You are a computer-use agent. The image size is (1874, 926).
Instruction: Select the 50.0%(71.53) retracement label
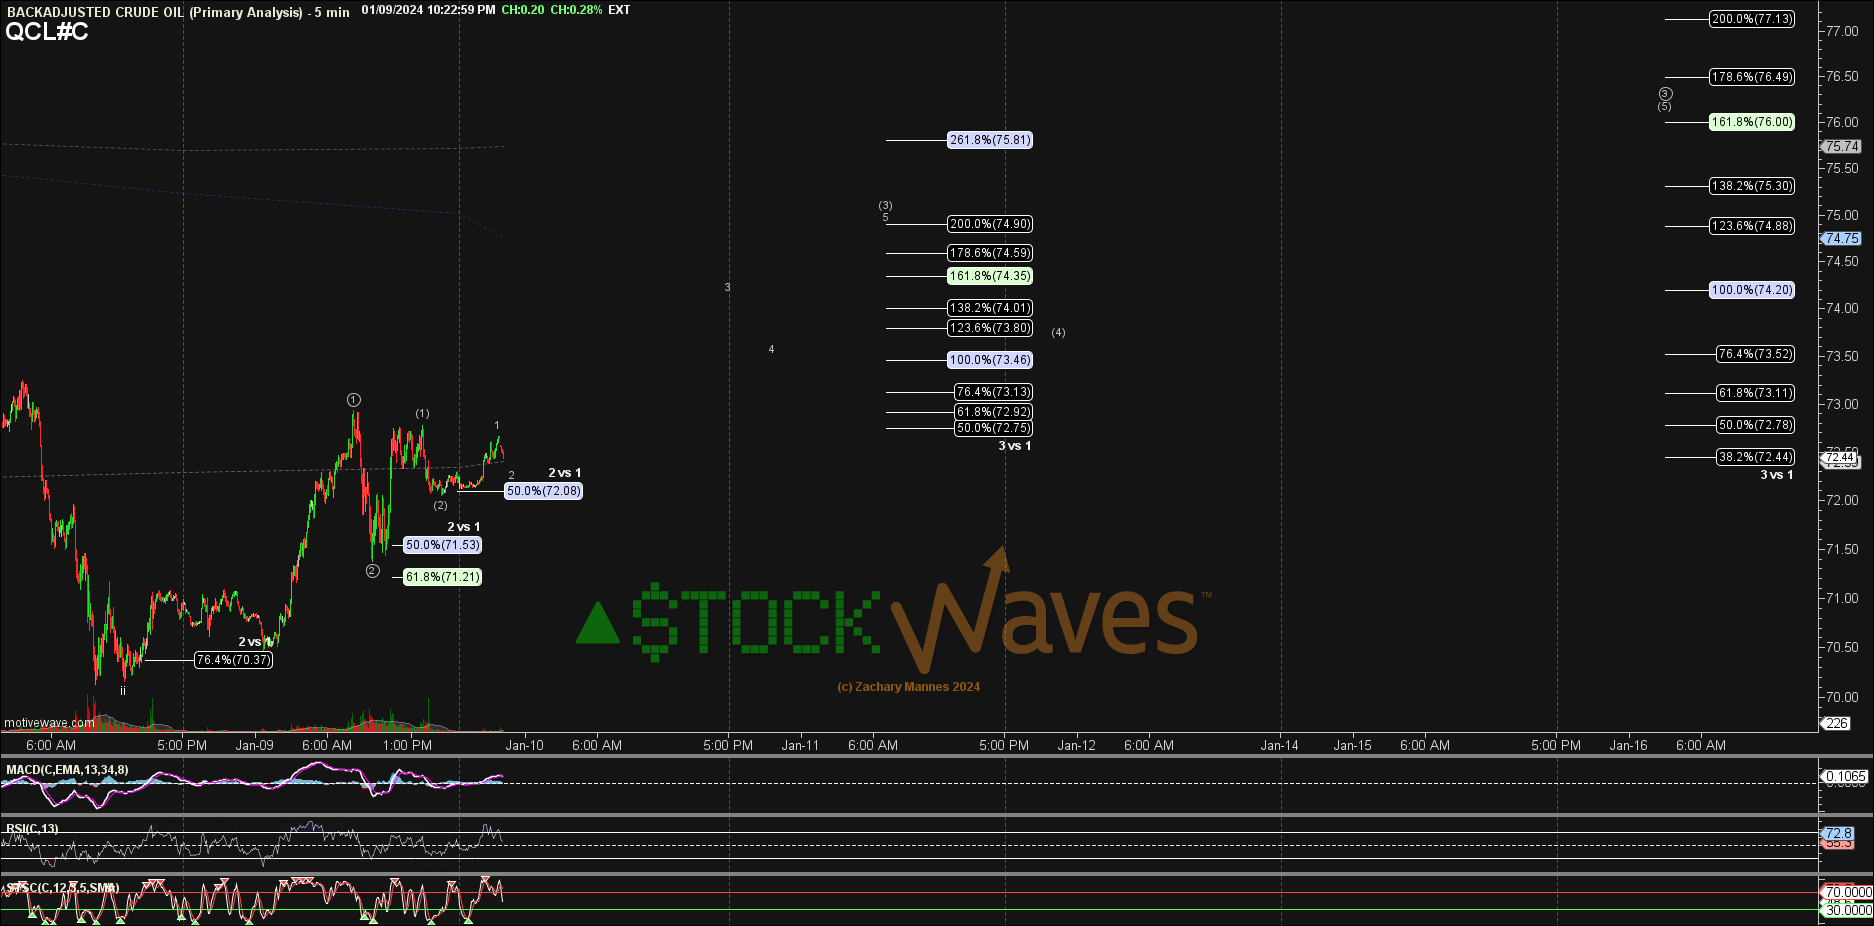click(x=442, y=545)
